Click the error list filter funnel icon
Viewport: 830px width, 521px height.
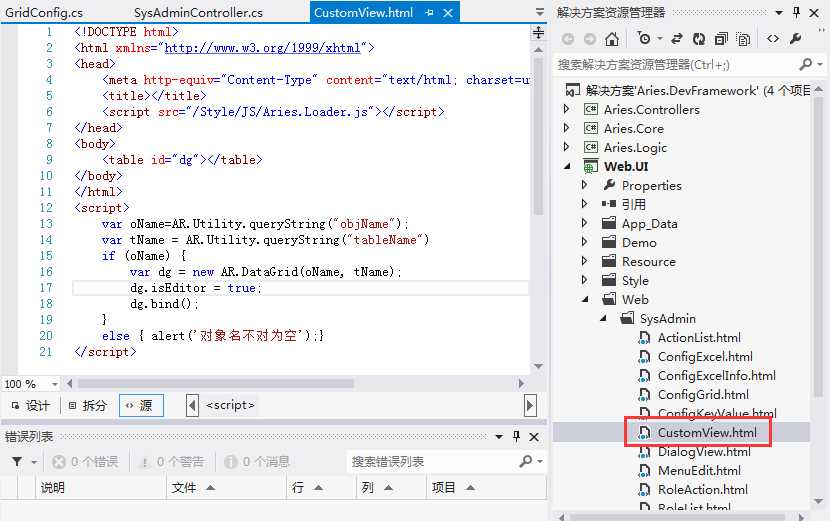[17, 462]
